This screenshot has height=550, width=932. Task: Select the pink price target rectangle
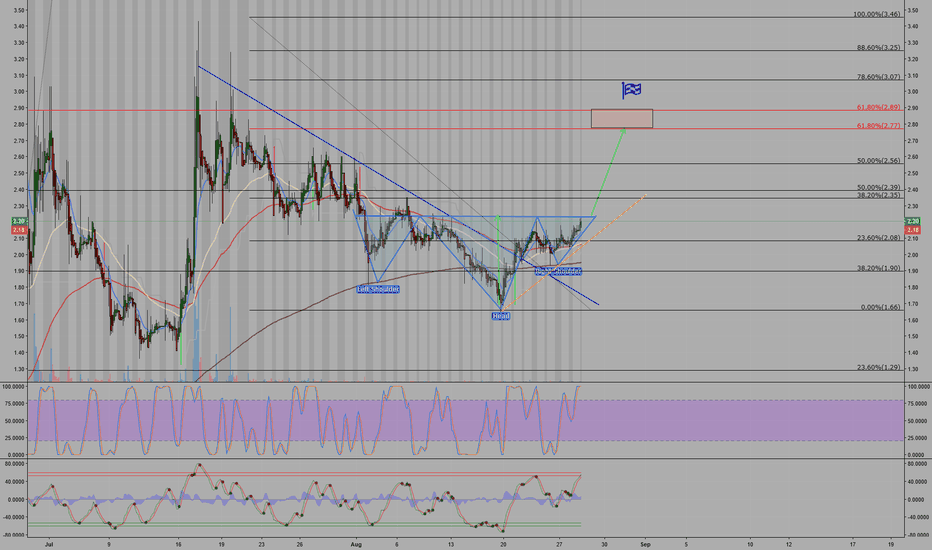click(x=622, y=118)
